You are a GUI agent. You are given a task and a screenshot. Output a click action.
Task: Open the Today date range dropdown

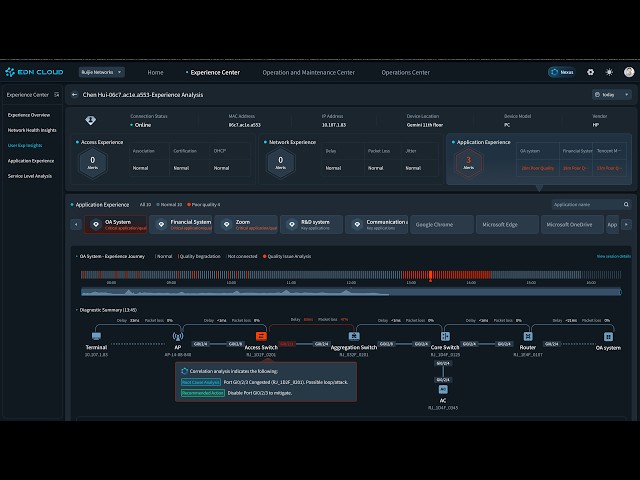[612, 95]
